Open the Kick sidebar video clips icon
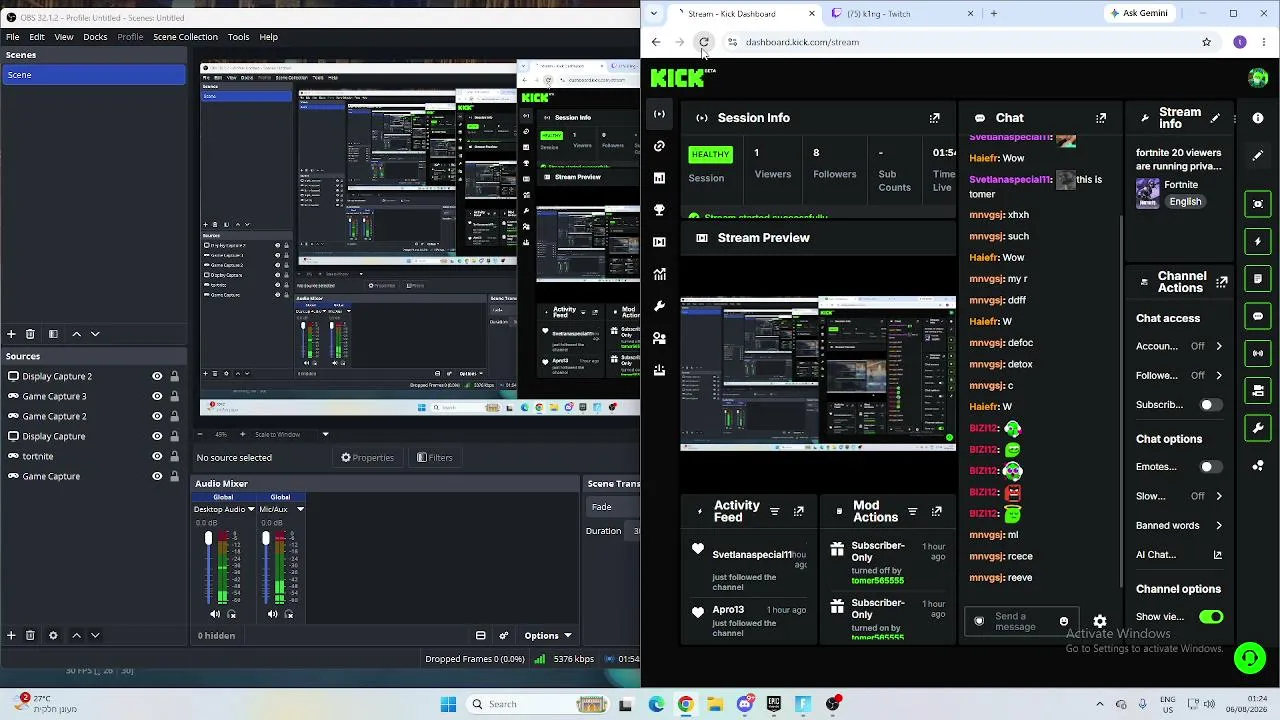The image size is (1280, 720). point(659,242)
